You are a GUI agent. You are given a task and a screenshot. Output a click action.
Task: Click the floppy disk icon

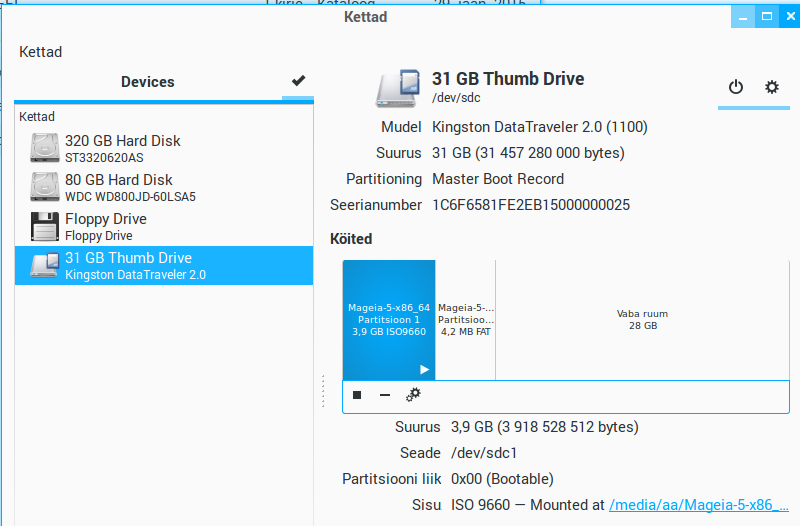tap(45, 226)
